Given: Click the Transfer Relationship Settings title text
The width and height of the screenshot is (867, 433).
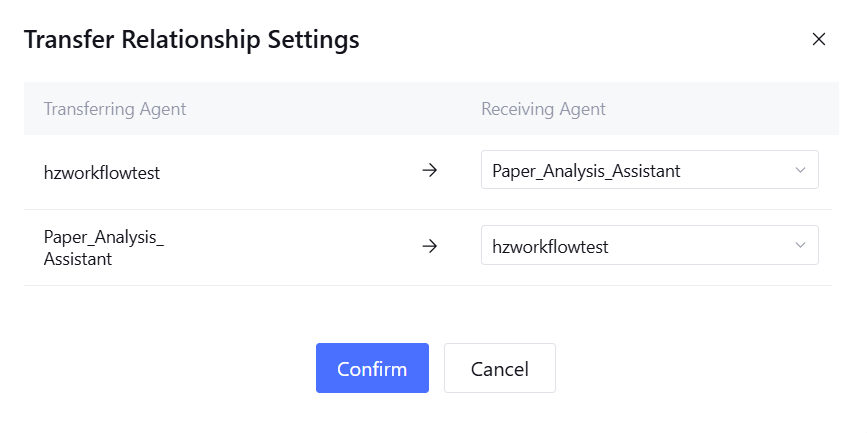Looking at the screenshot, I should (x=191, y=40).
